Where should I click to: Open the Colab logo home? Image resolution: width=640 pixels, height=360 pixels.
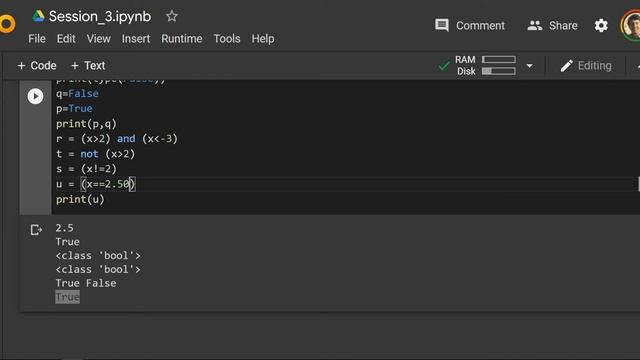7,24
